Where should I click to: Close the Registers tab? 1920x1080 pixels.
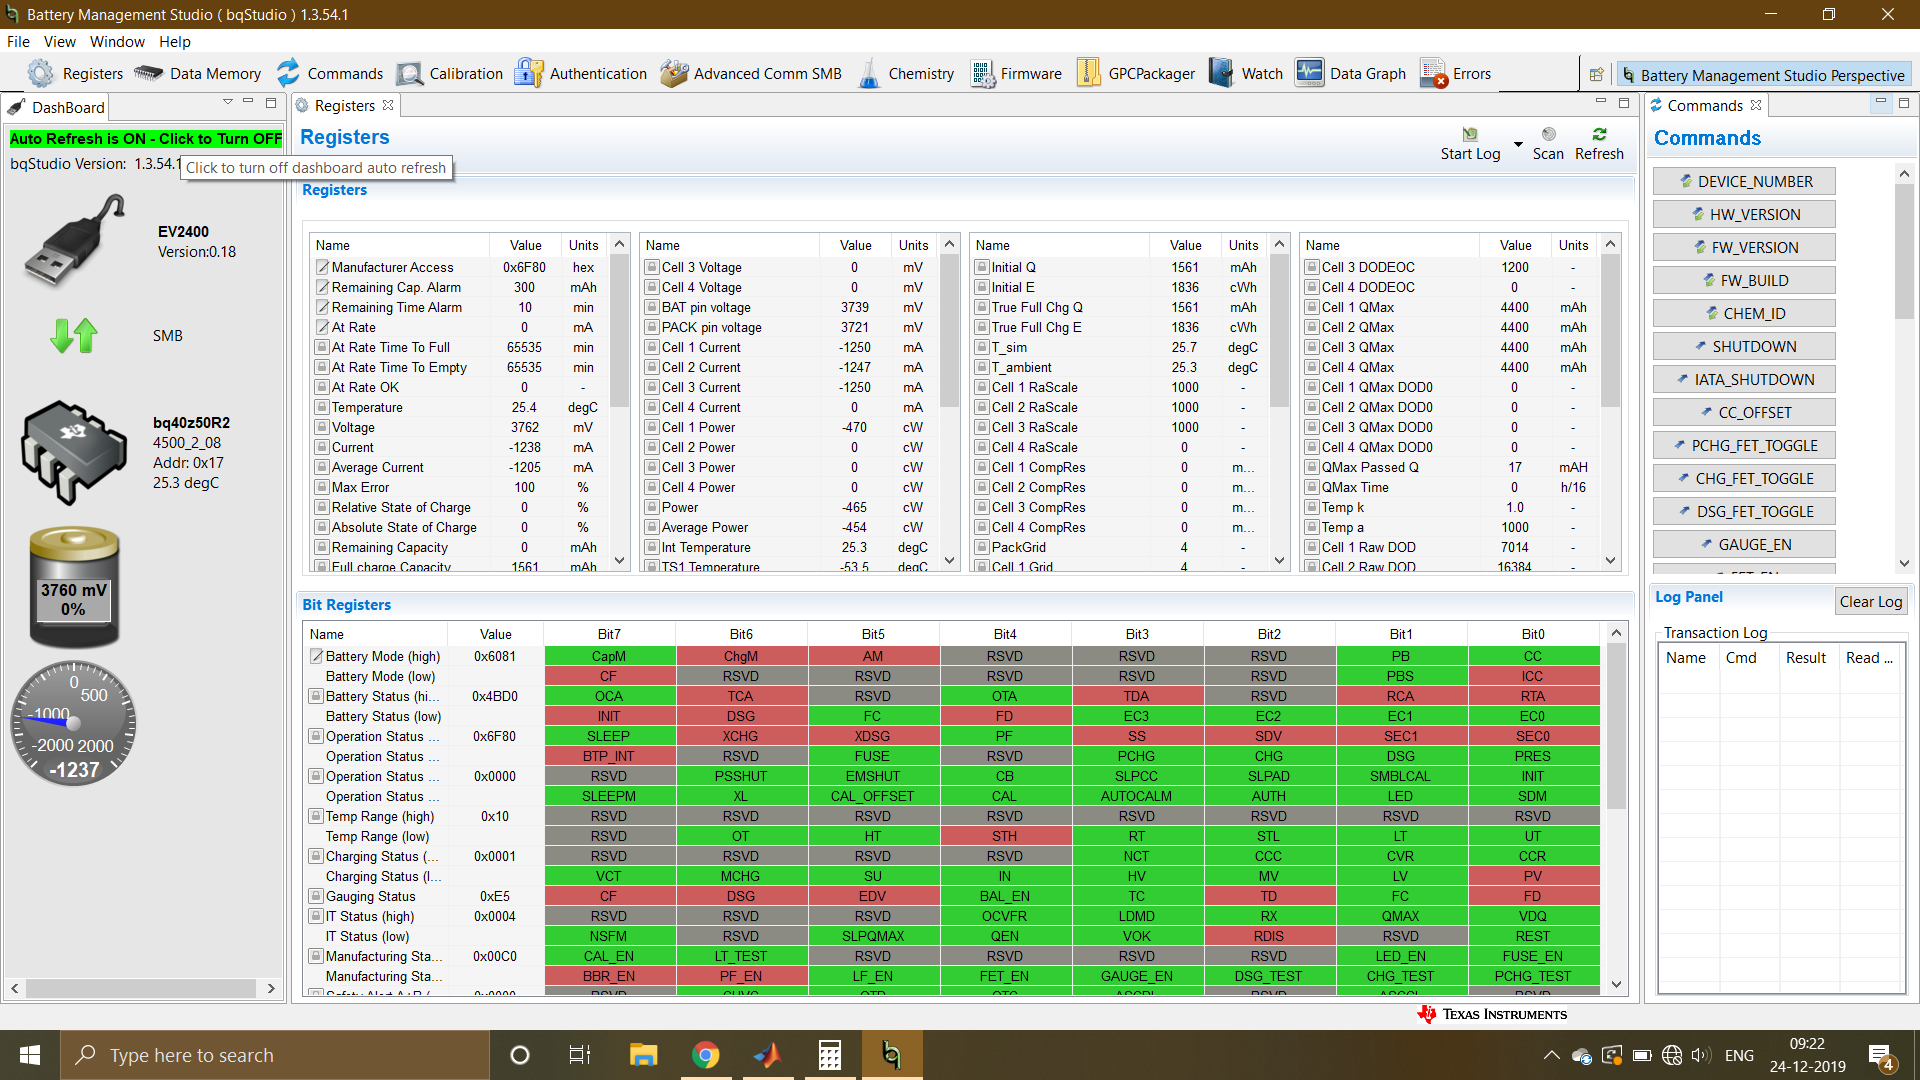tap(388, 105)
